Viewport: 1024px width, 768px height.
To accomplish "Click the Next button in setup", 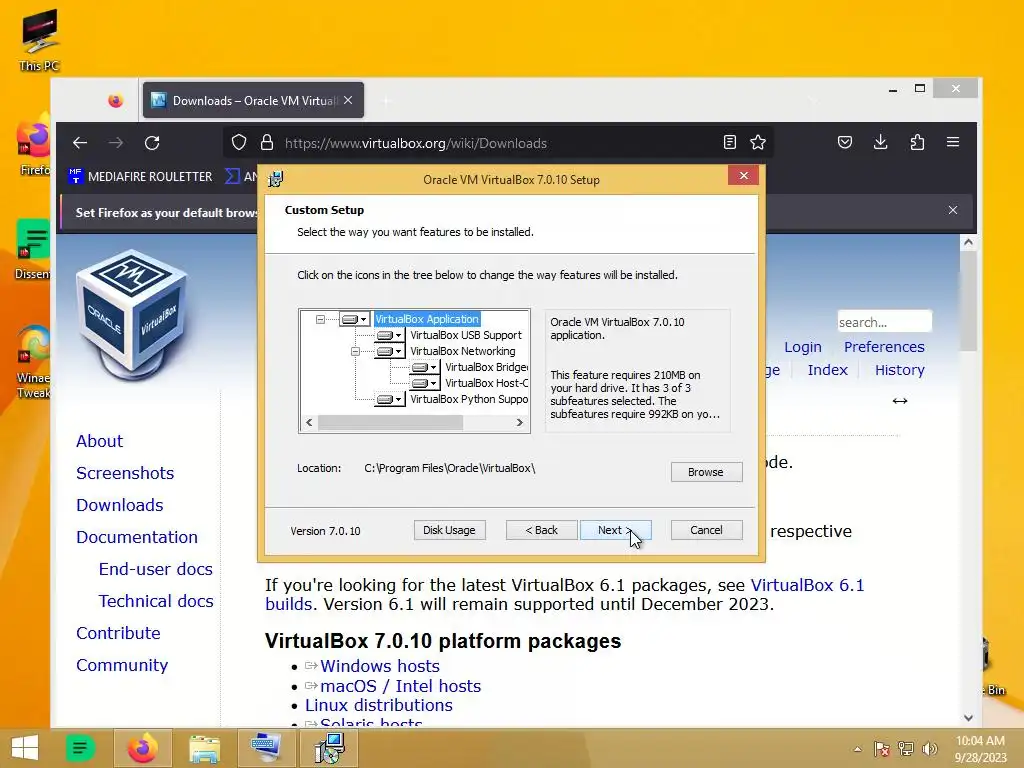I will tap(615, 530).
